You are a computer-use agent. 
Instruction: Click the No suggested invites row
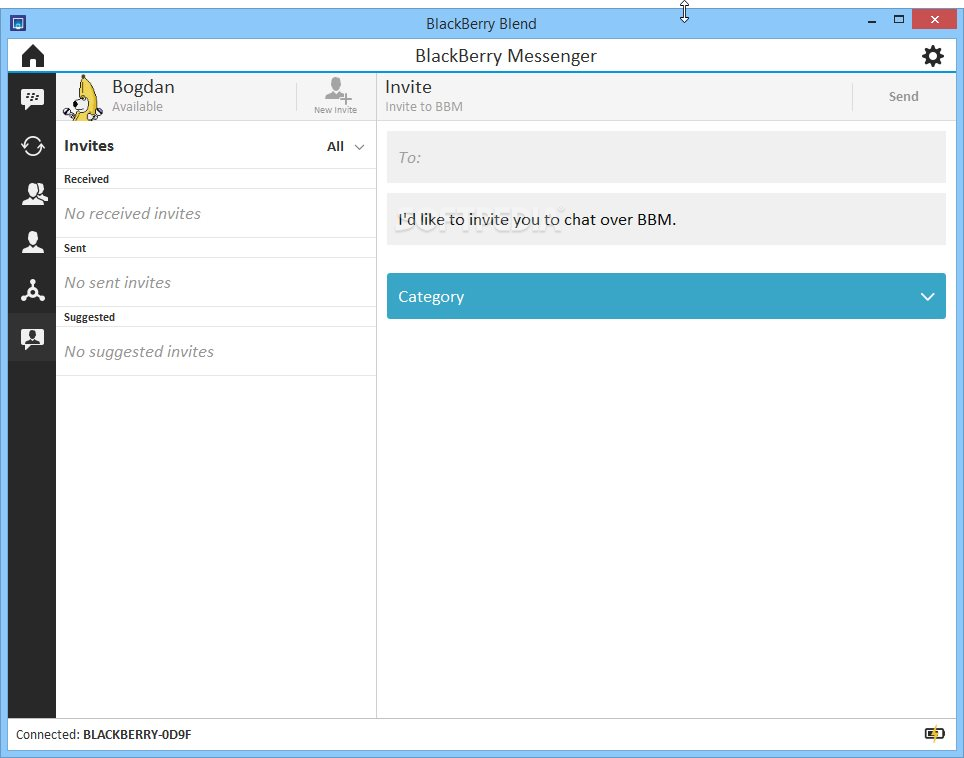click(216, 351)
